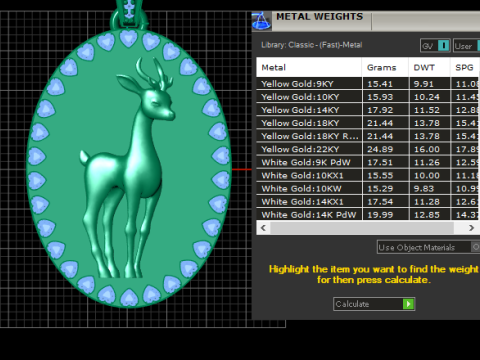
Task: Click the METAL WEIGHTS panel title
Action: 319,17
